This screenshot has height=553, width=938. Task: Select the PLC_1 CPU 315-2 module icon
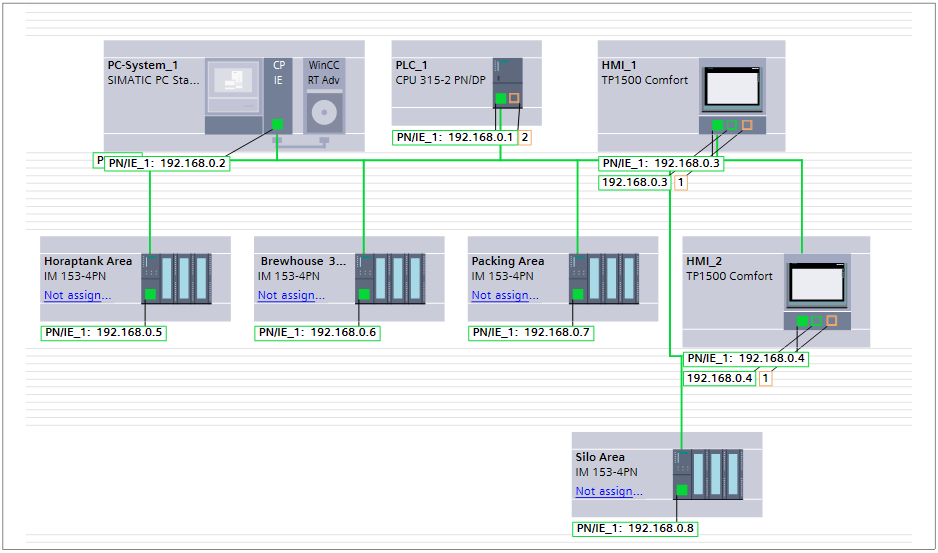click(x=507, y=83)
